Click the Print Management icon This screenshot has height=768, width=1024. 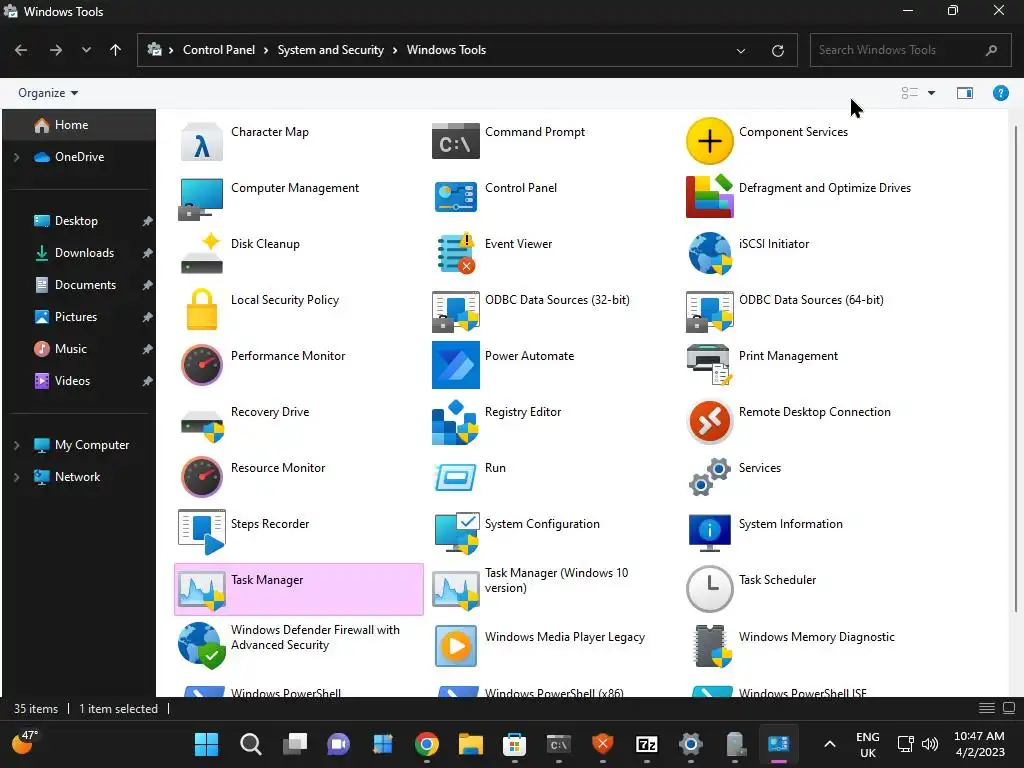(x=709, y=364)
